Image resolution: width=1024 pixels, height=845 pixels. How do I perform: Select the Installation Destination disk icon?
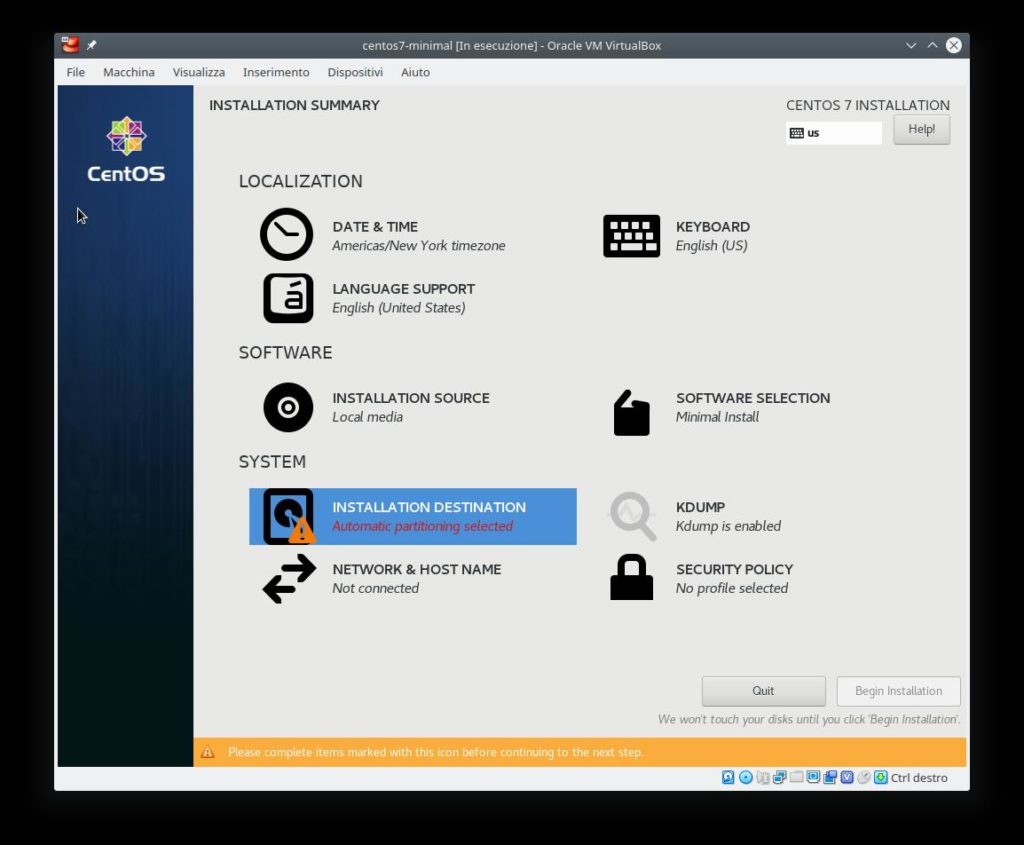[x=287, y=516]
